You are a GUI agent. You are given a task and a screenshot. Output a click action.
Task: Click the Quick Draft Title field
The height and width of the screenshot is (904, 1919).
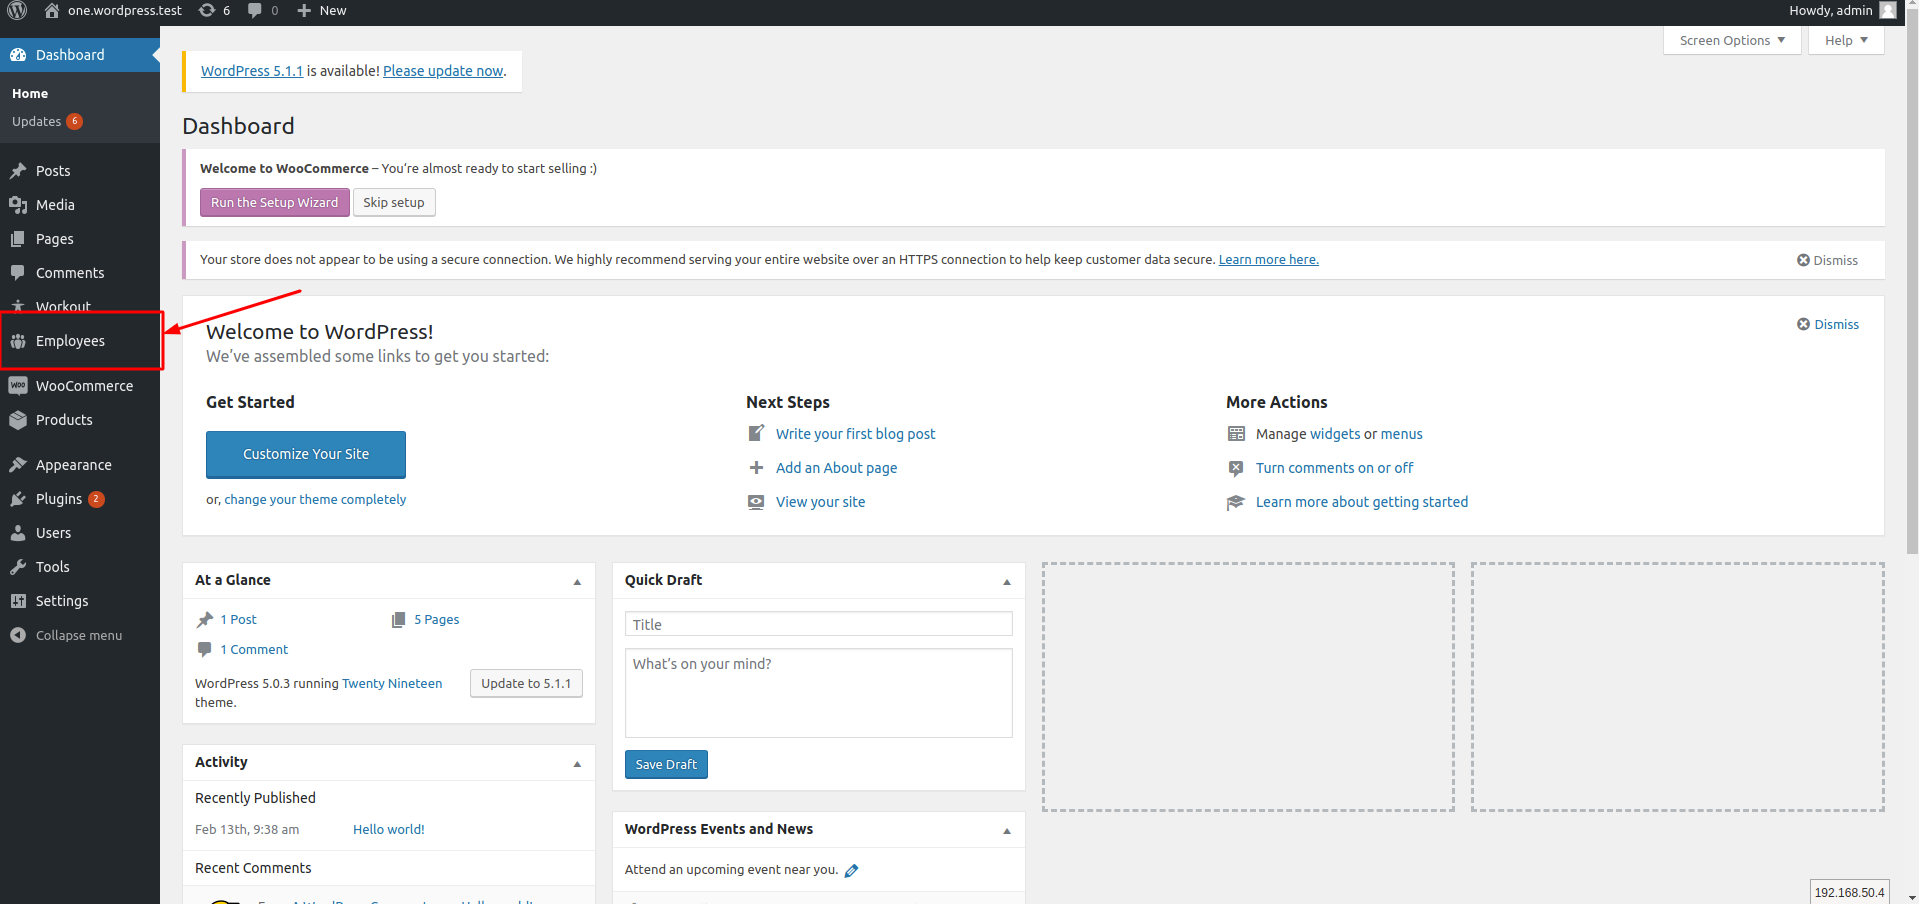[818, 624]
